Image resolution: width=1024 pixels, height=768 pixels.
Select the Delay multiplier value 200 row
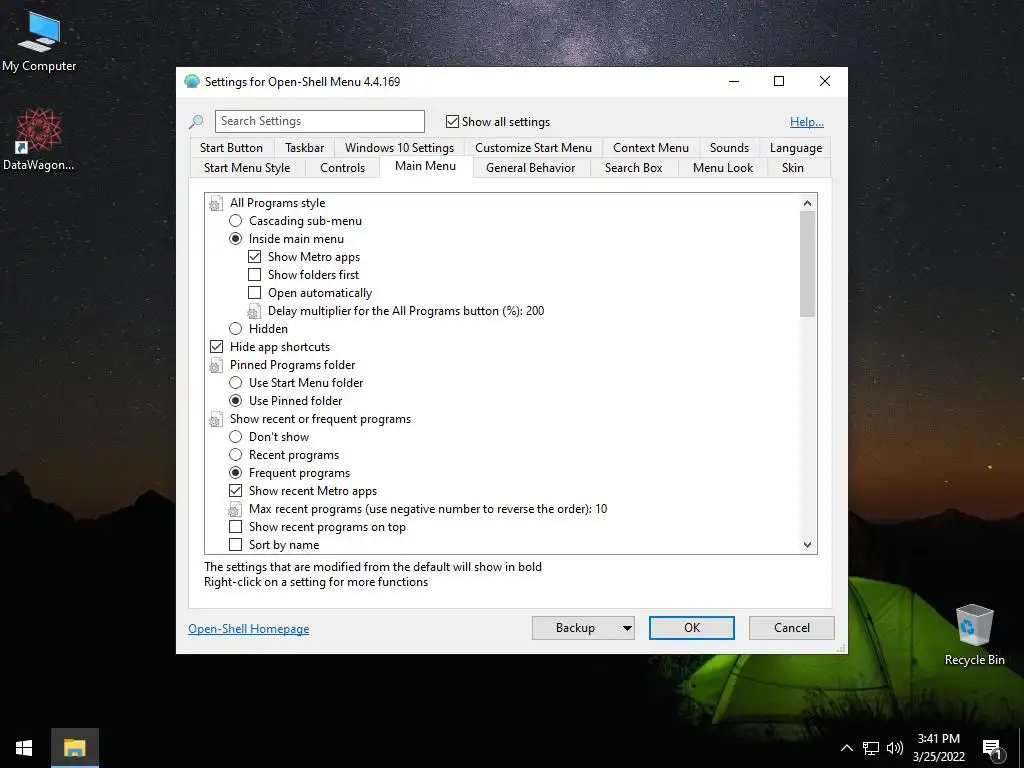(x=396, y=311)
